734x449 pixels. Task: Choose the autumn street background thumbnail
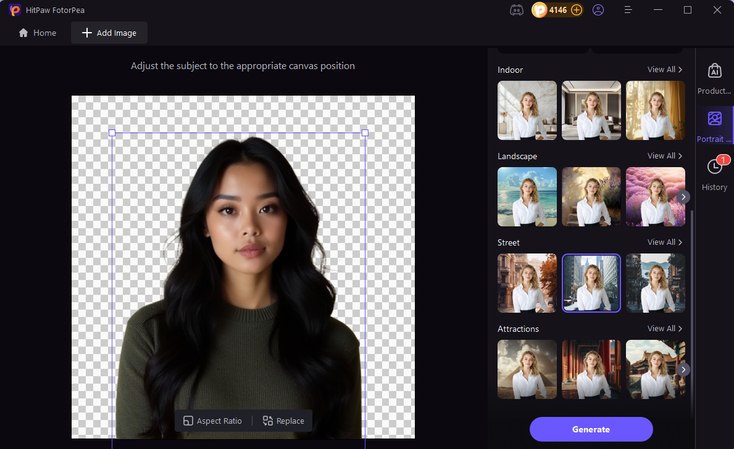click(x=527, y=283)
